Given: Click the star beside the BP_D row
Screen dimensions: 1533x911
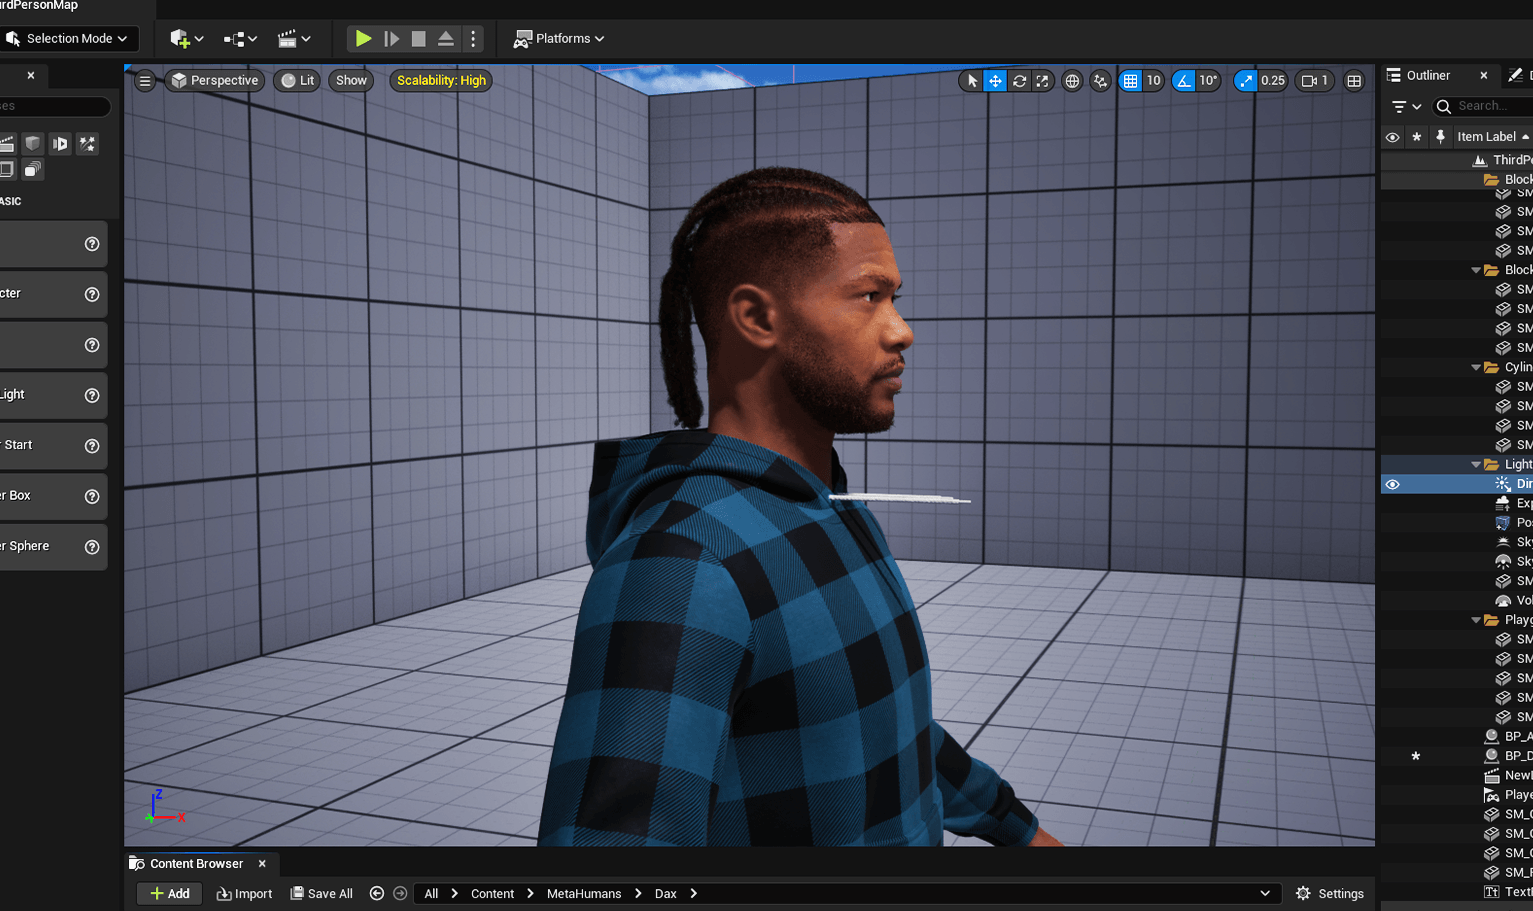Looking at the screenshot, I should [1416, 756].
